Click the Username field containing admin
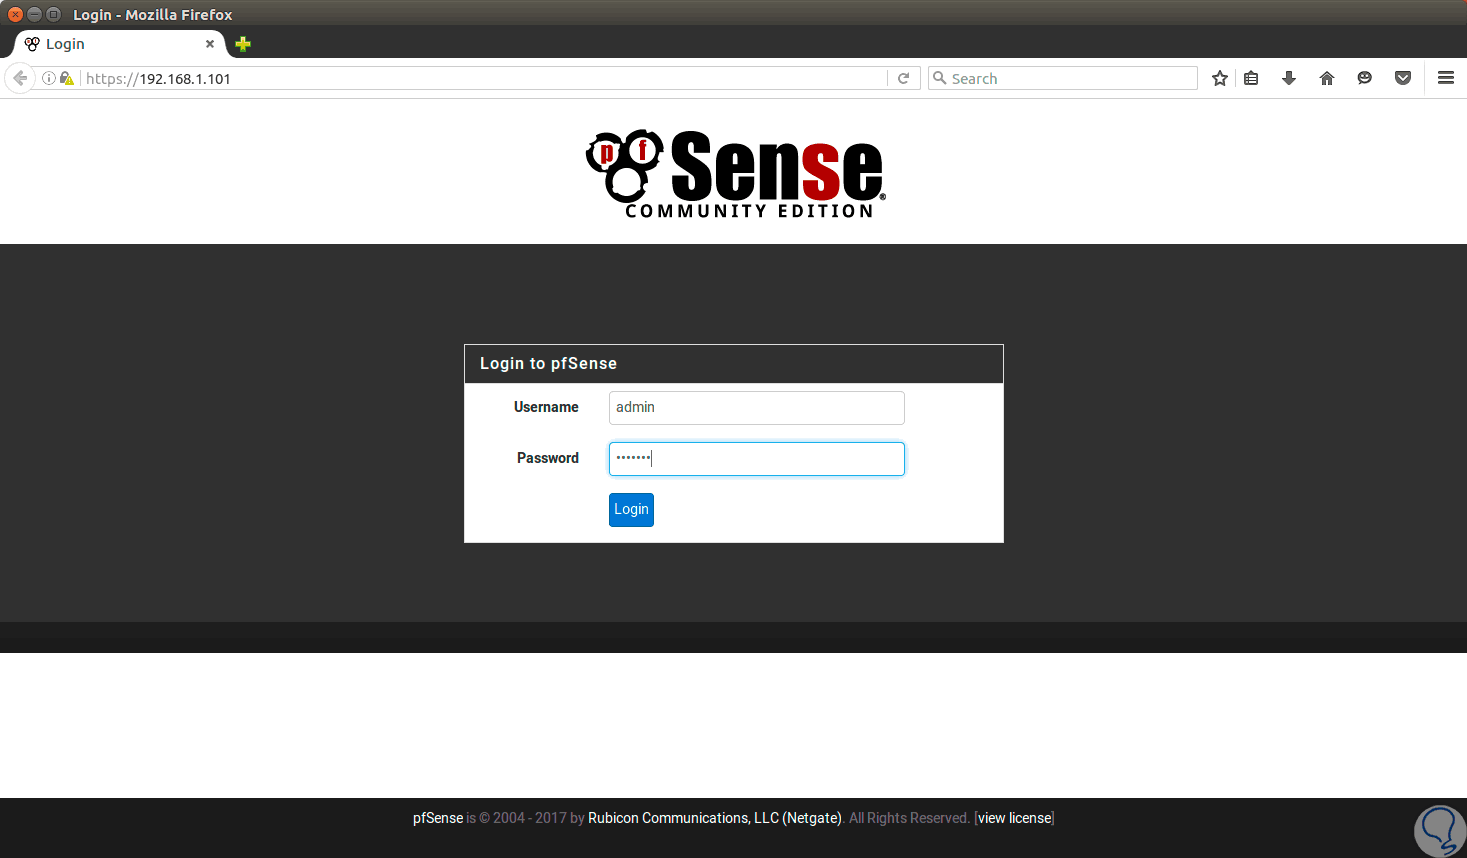Screen dimensions: 1467x858 point(756,408)
